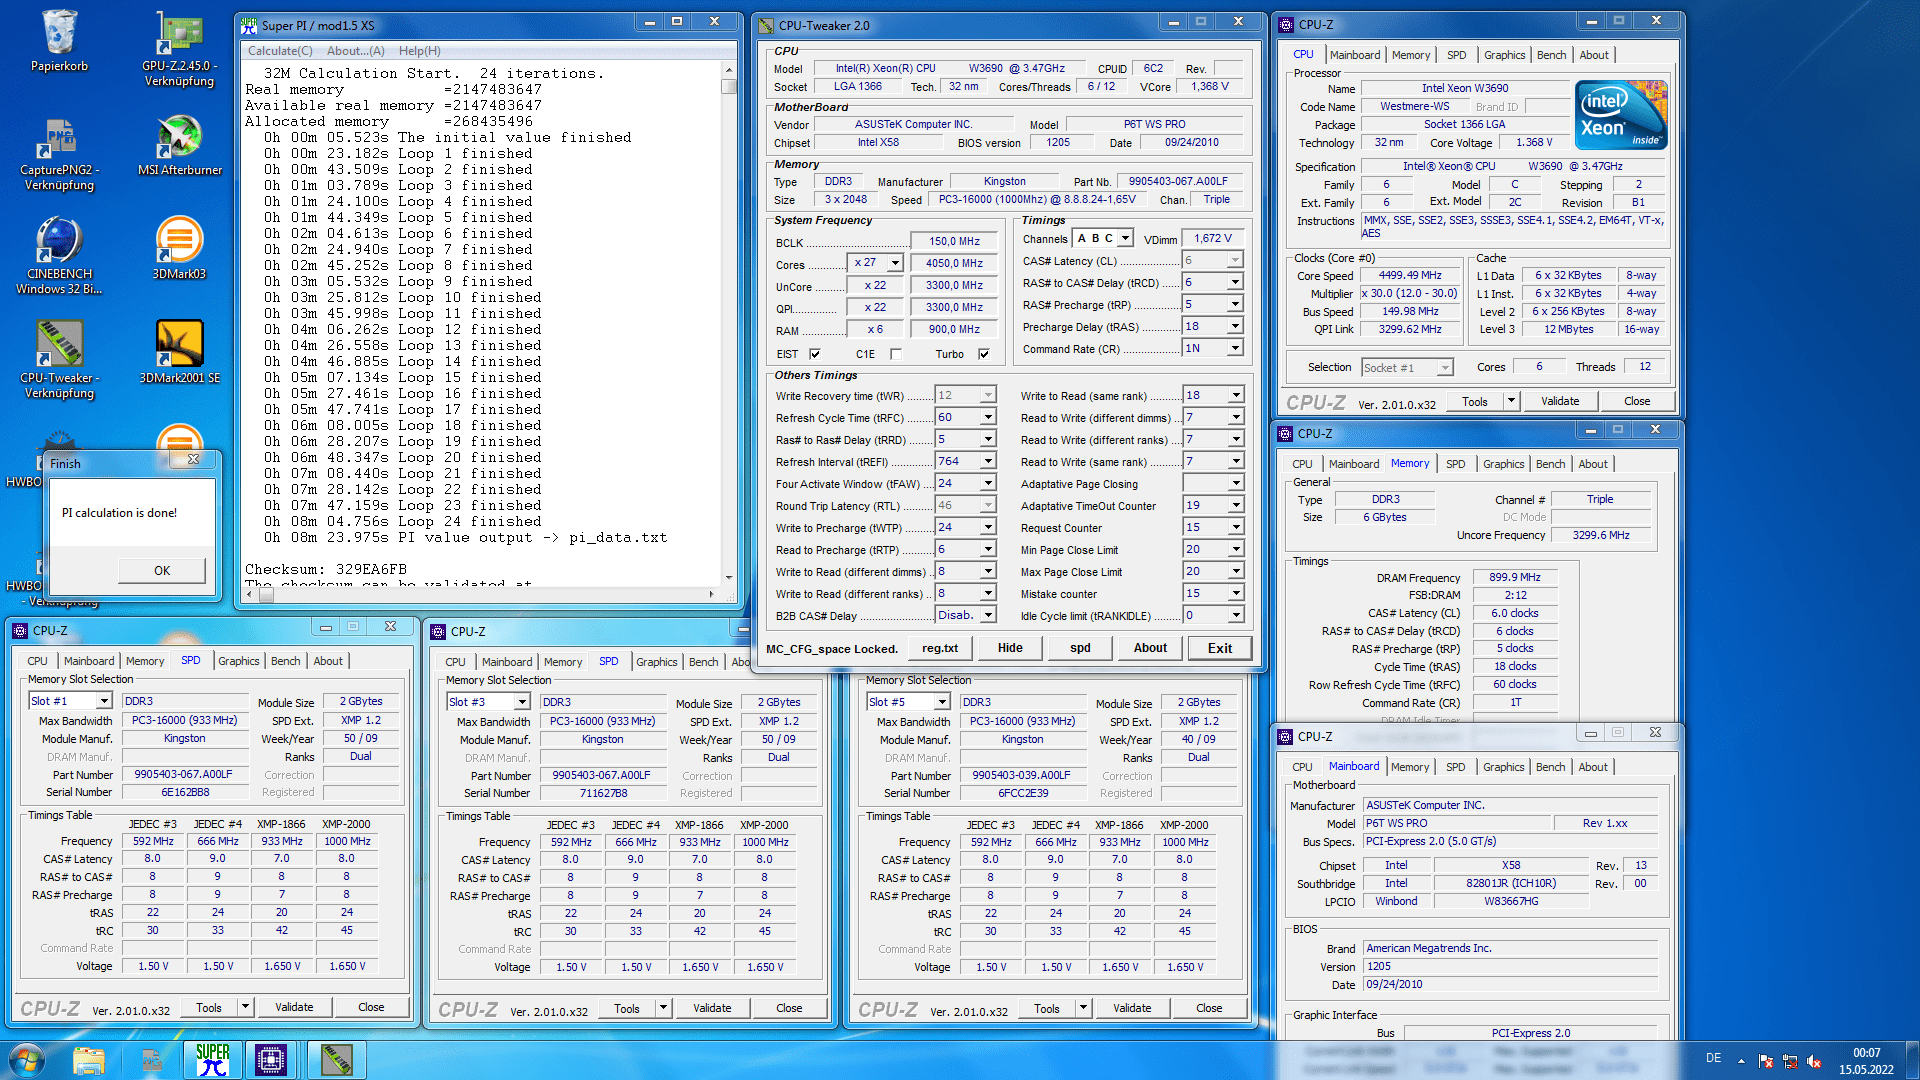Select the Super PI taskbar icon

(x=212, y=1060)
